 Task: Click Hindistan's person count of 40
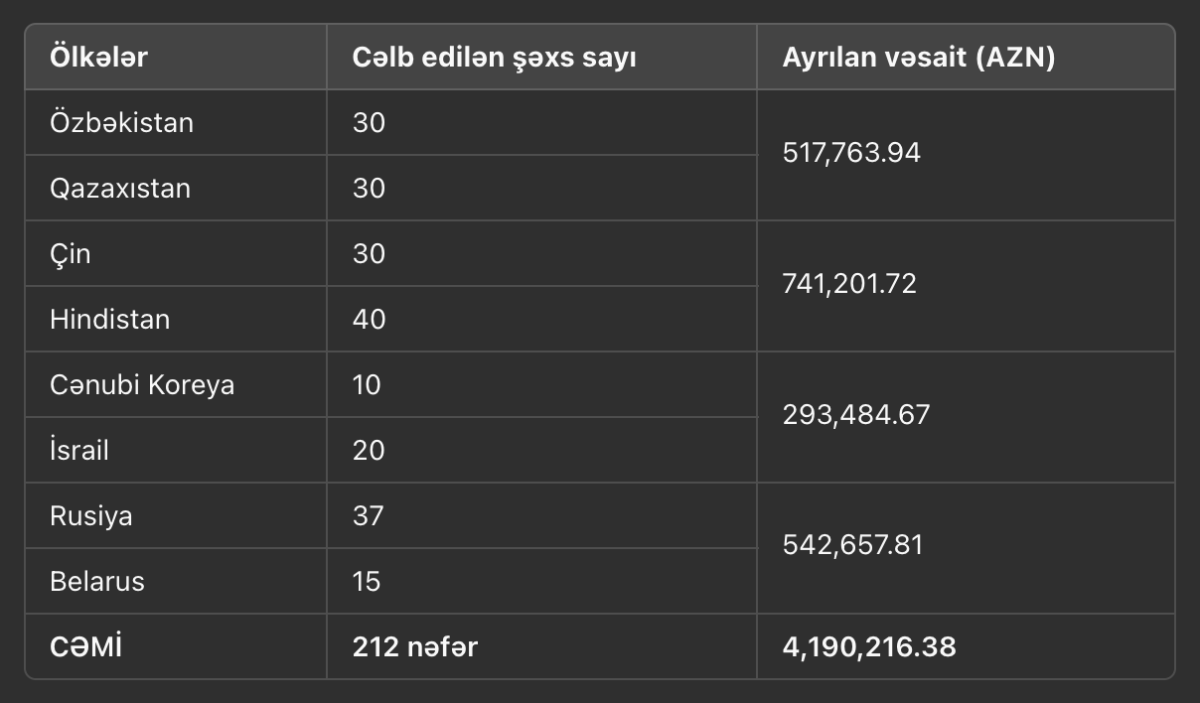[369, 319]
